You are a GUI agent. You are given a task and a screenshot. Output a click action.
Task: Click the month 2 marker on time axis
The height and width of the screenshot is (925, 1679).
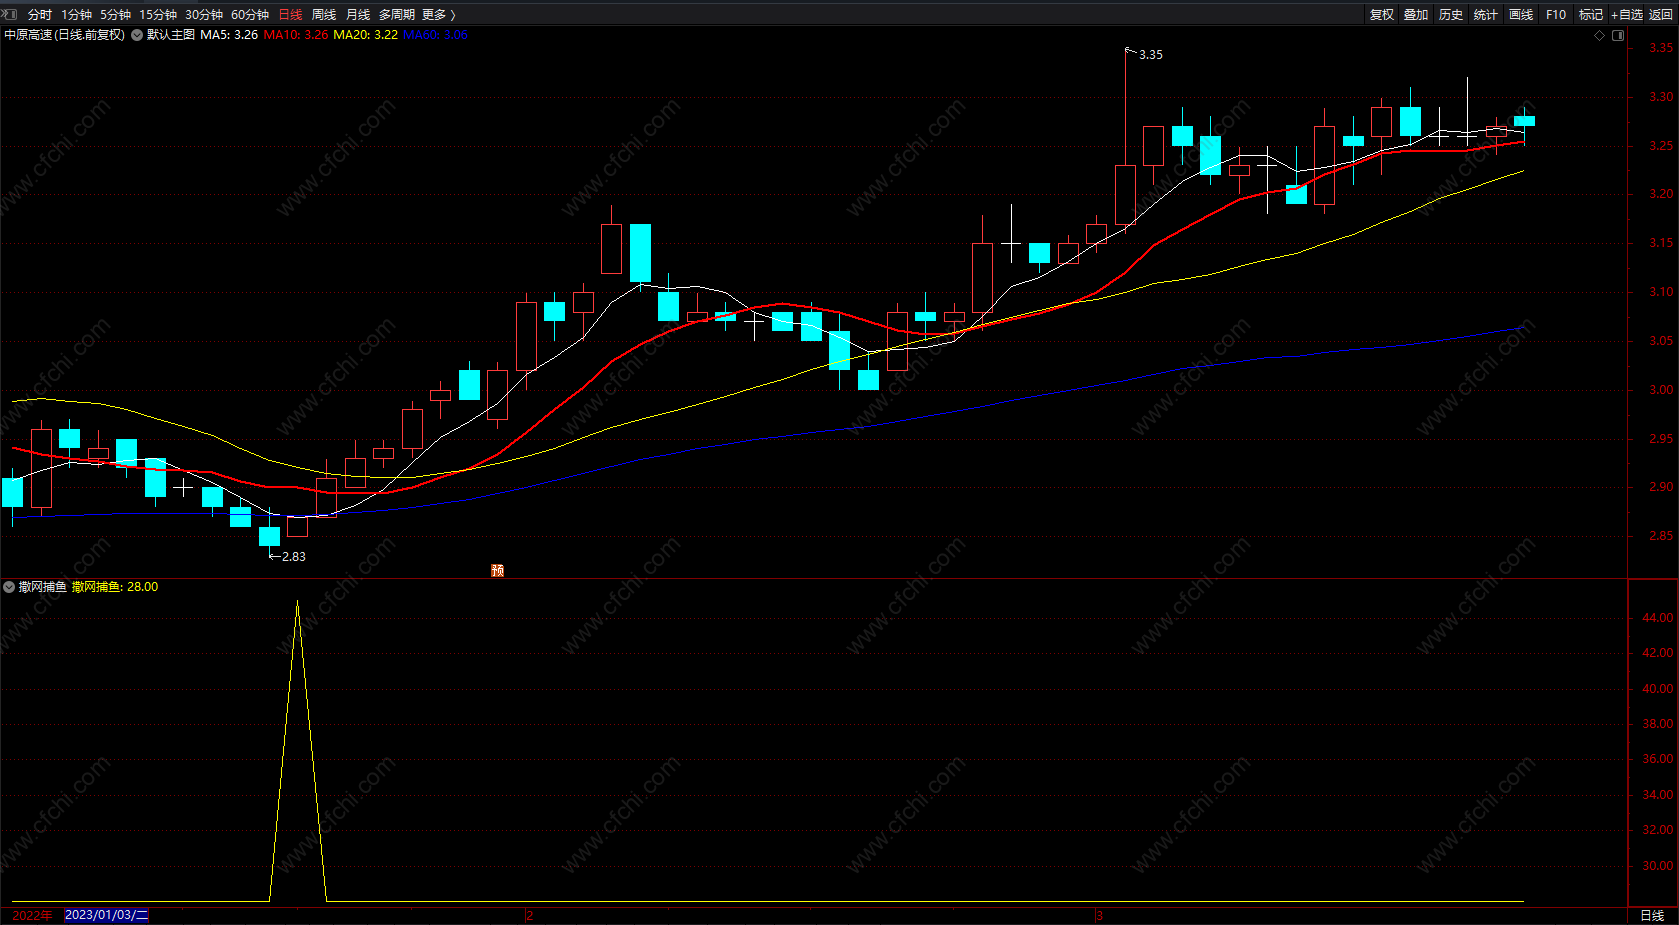coord(530,915)
